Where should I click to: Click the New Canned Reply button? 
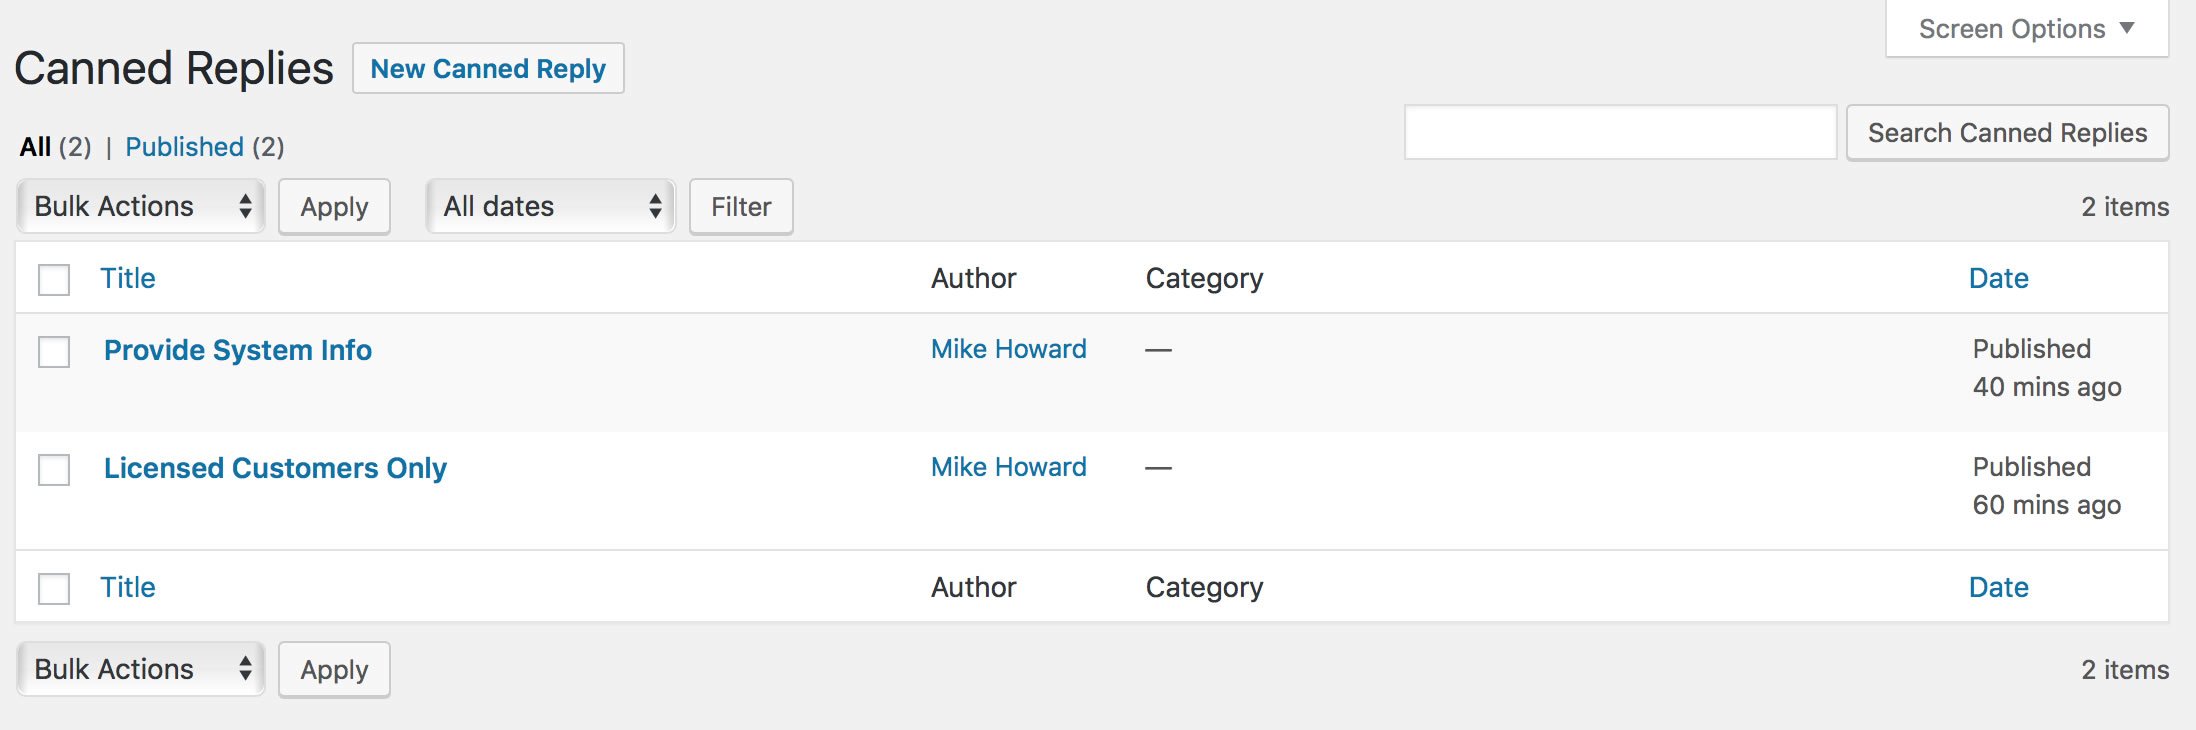[488, 69]
